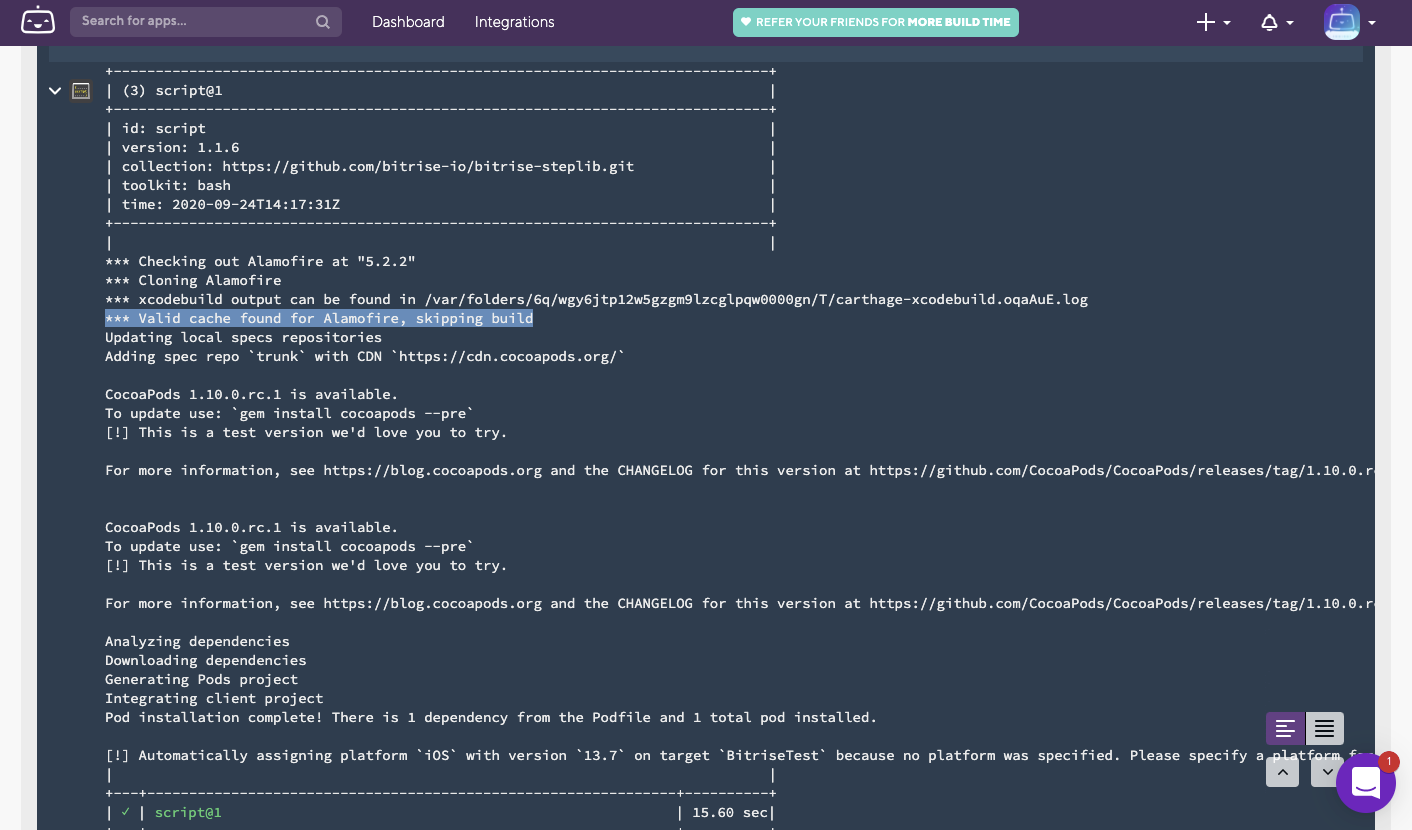
Task: Click bitrise-steplib.git collection line
Action: 378,167
